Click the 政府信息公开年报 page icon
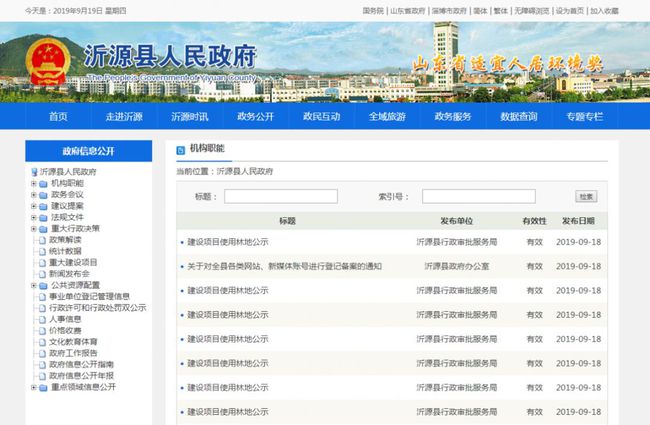This screenshot has height=425, width=650. [x=42, y=376]
